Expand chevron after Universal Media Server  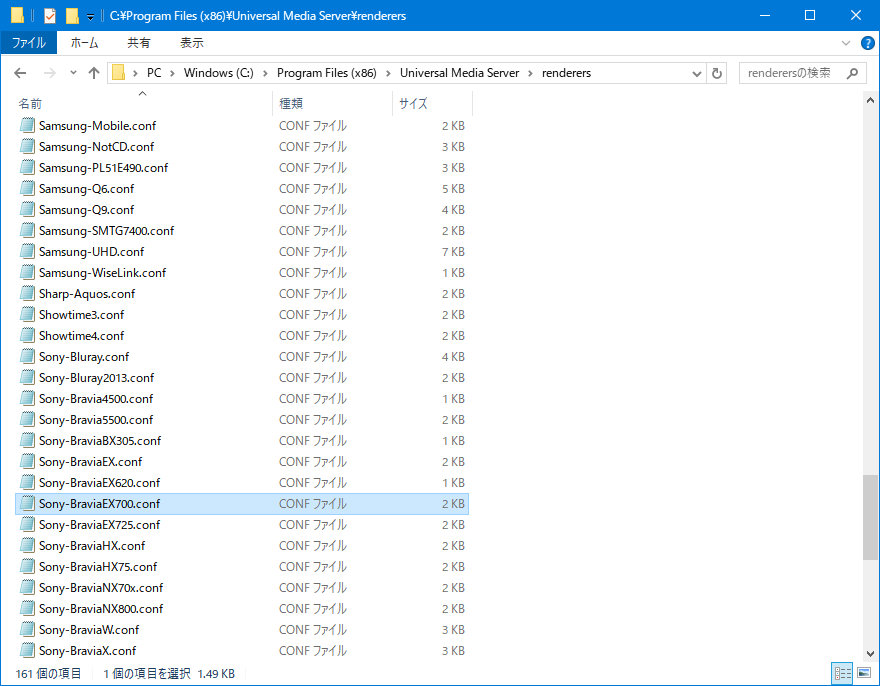[x=530, y=74]
